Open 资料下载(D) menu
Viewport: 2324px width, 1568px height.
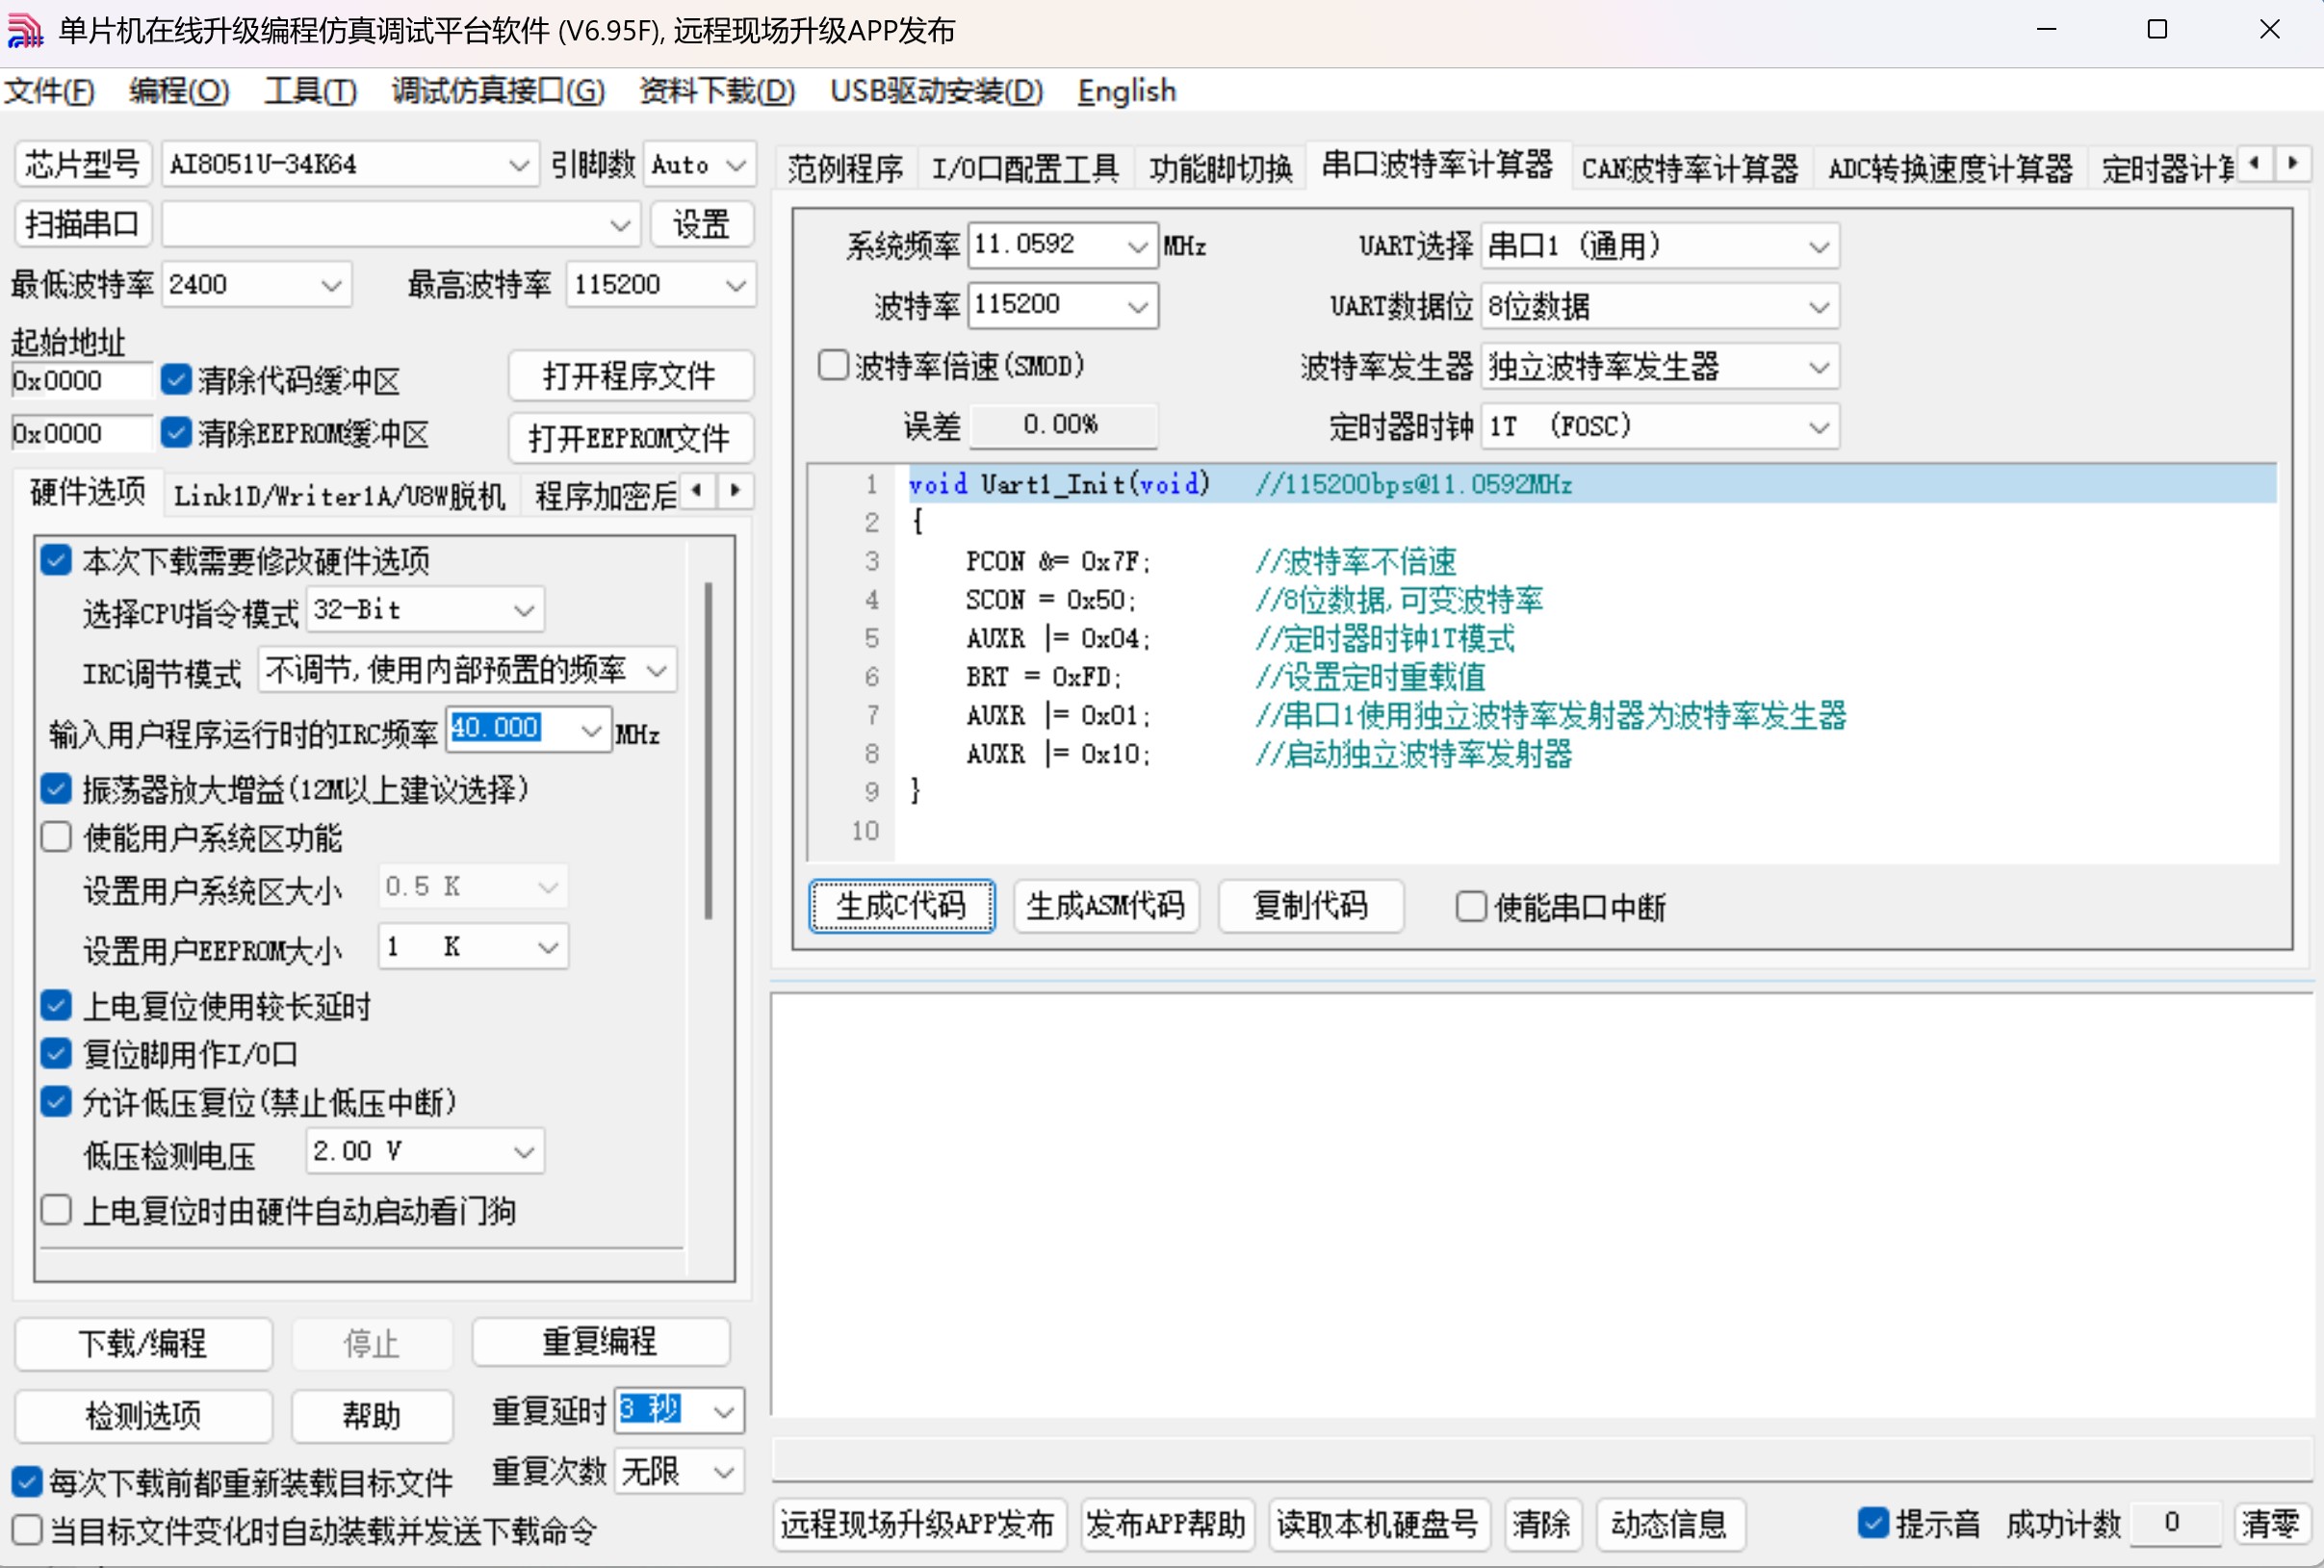coord(717,91)
